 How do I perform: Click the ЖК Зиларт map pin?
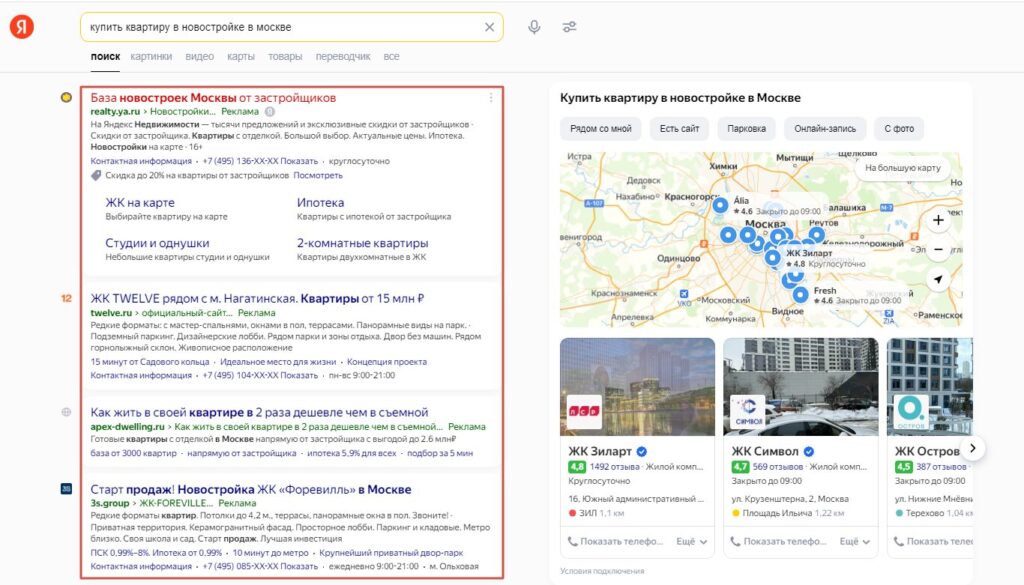click(773, 258)
